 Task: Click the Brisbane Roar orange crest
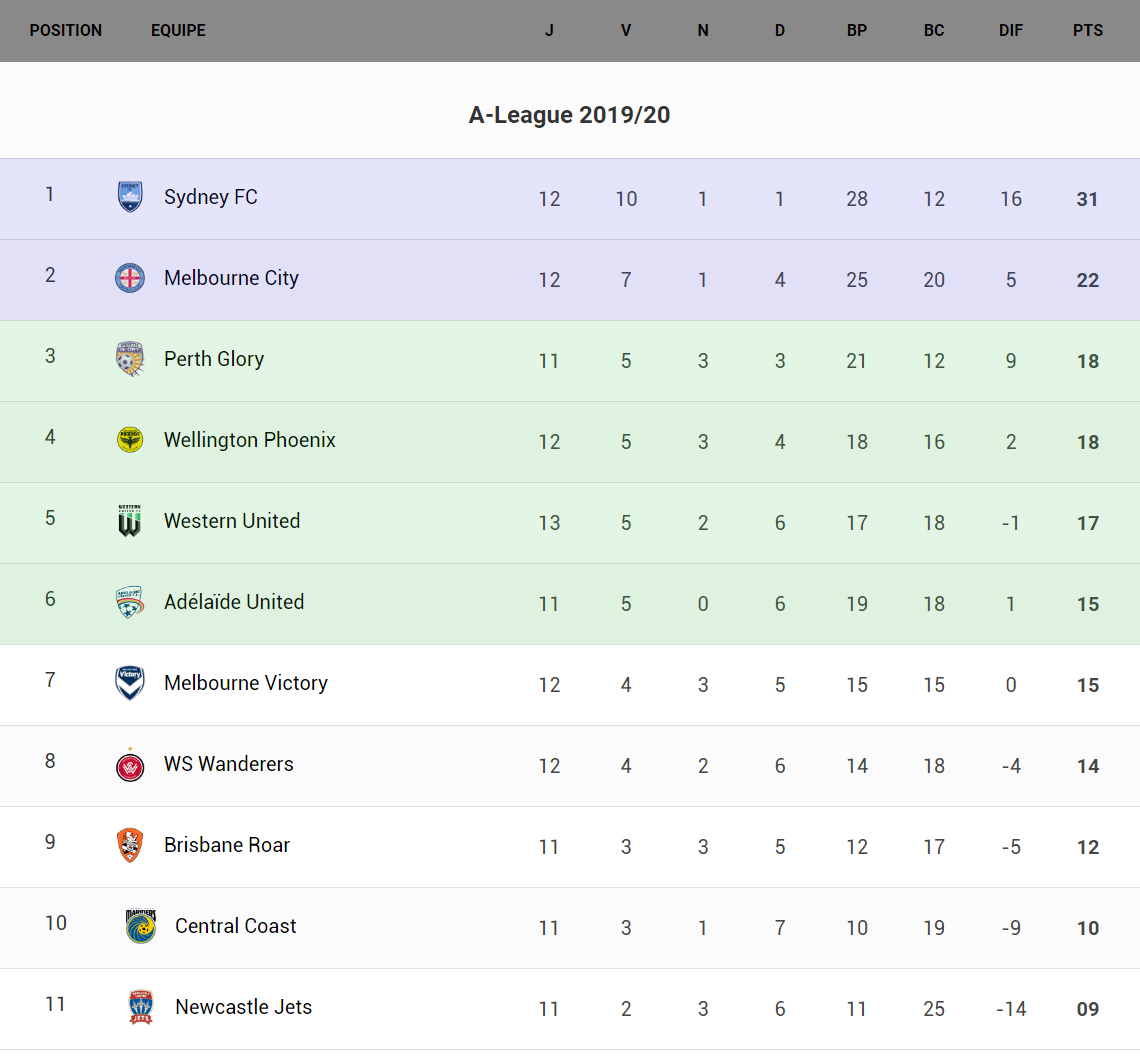pyautogui.click(x=130, y=845)
